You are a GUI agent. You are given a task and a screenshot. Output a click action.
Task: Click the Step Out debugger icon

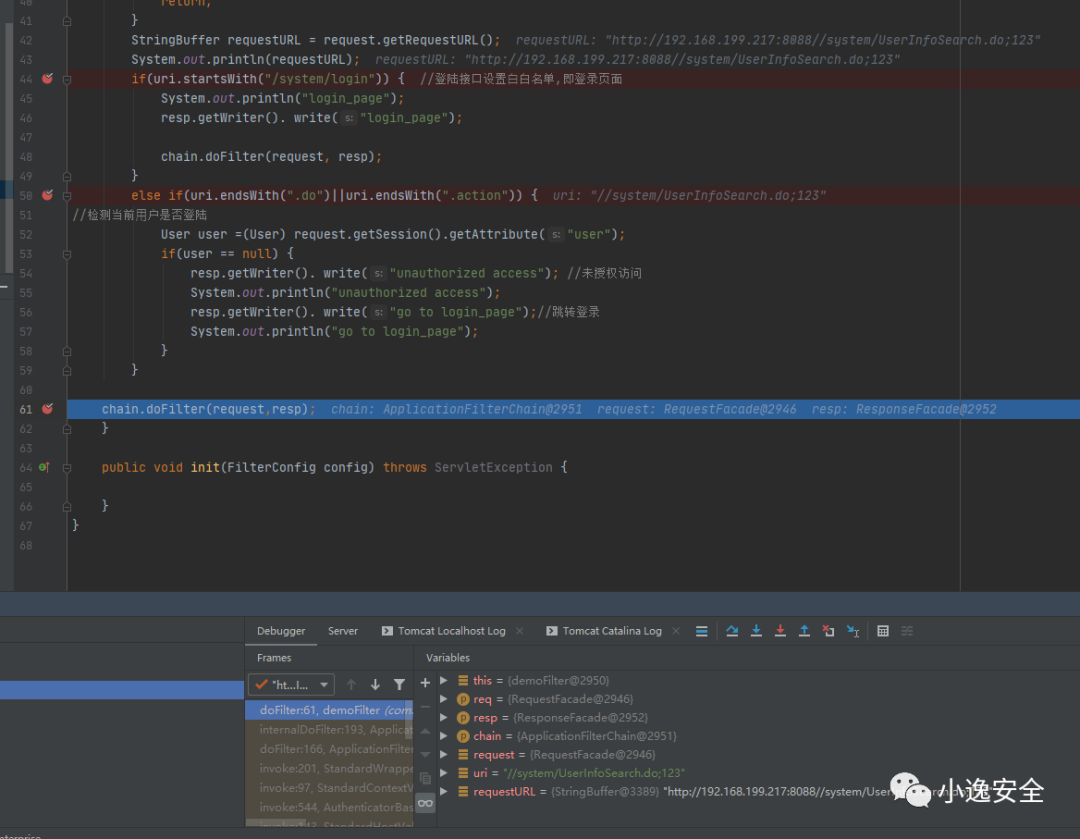(x=804, y=631)
